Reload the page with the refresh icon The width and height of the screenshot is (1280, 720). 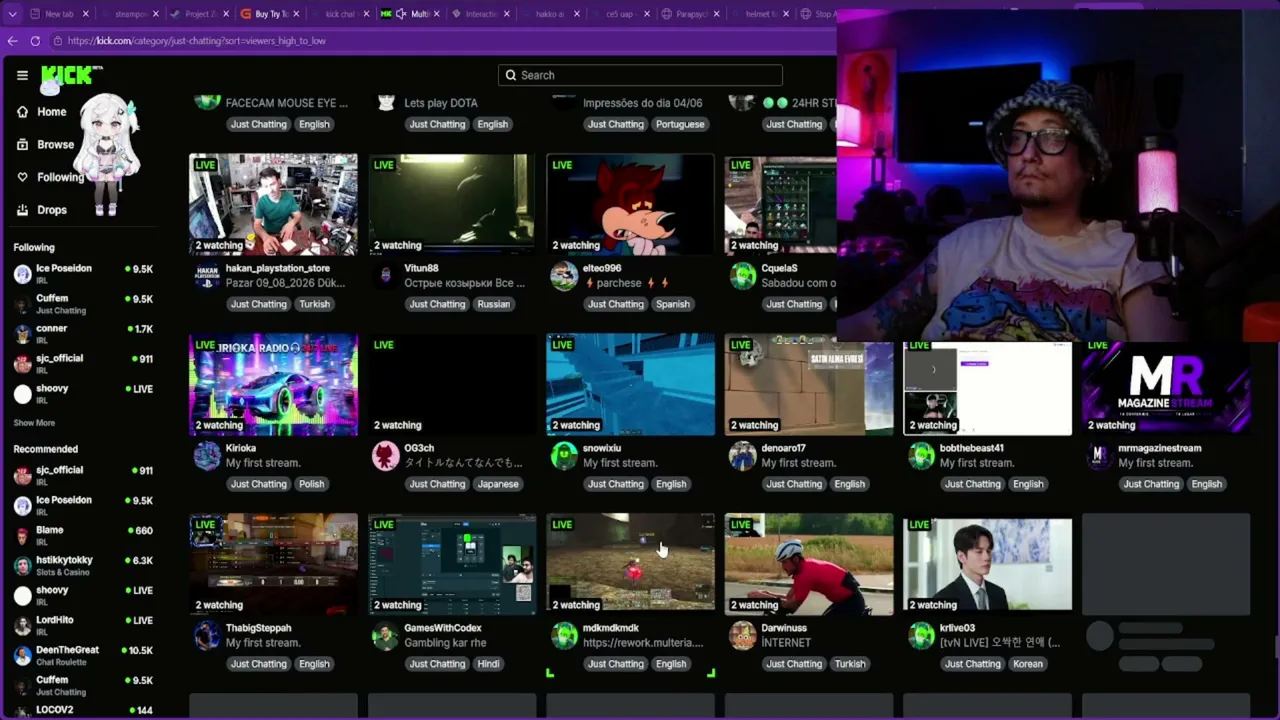[x=35, y=41]
